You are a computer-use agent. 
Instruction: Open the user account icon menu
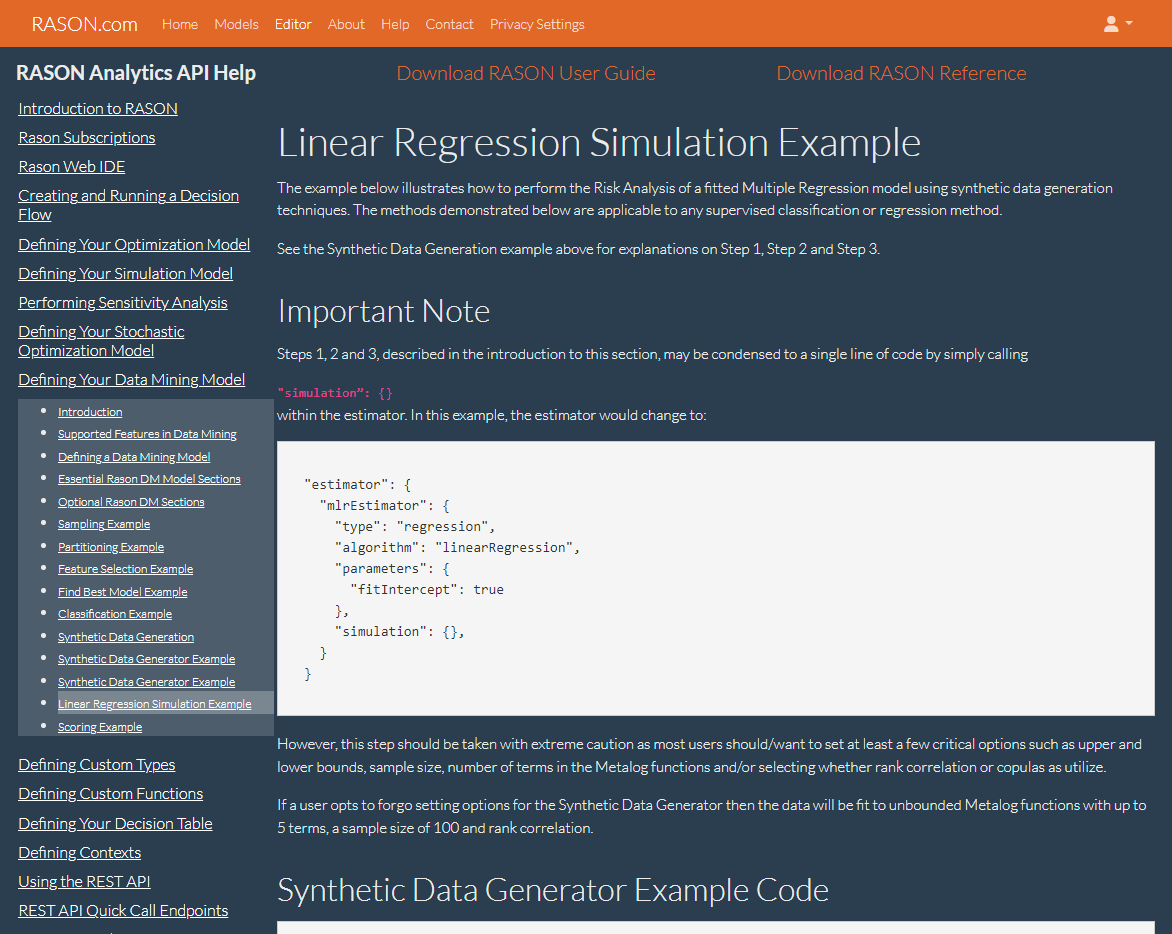[x=1111, y=24]
